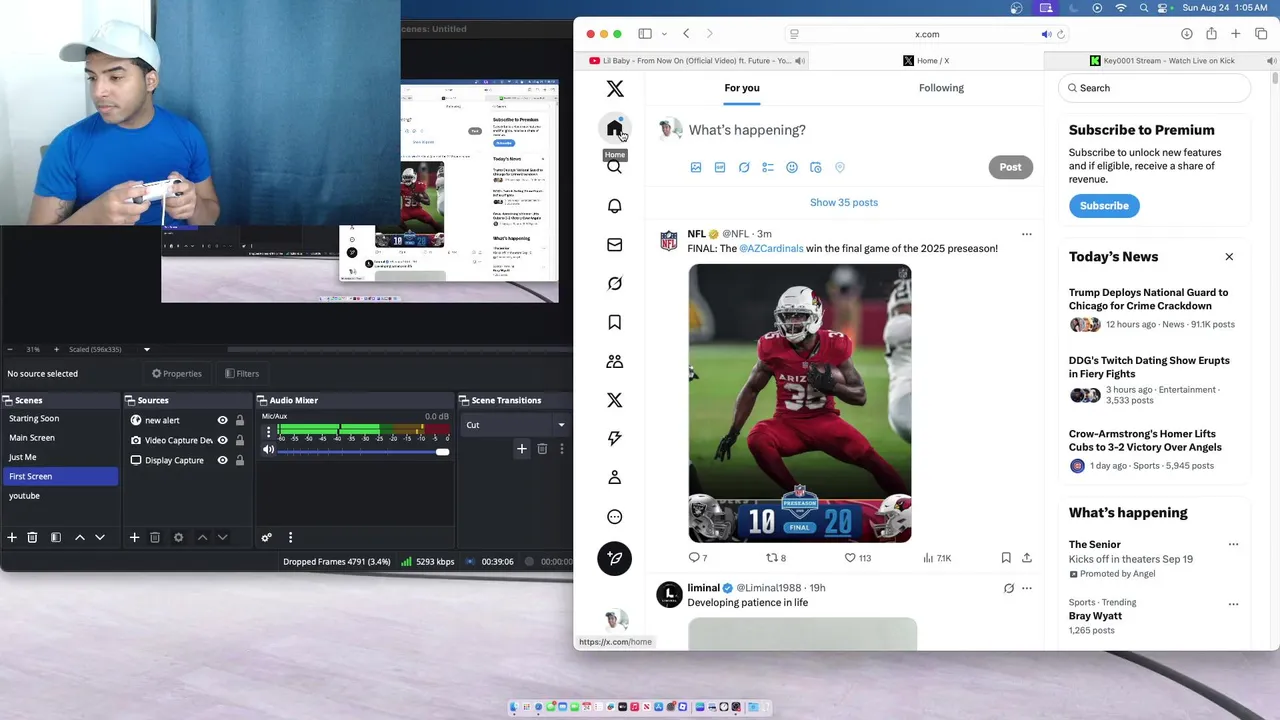
Task: Open the Notifications bell in X sidebar
Action: coord(614,206)
